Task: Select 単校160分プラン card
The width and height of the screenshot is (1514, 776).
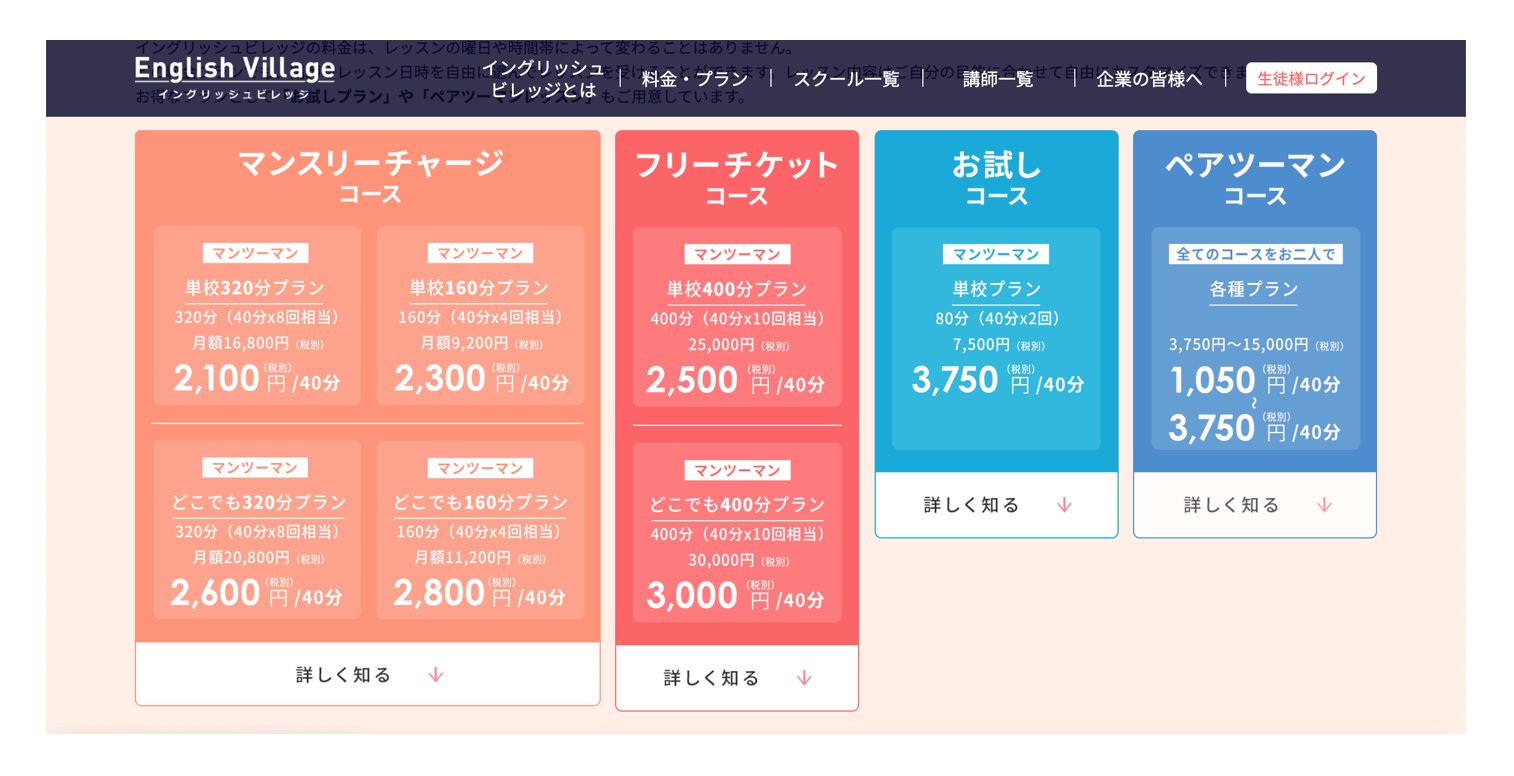Action: (481, 316)
